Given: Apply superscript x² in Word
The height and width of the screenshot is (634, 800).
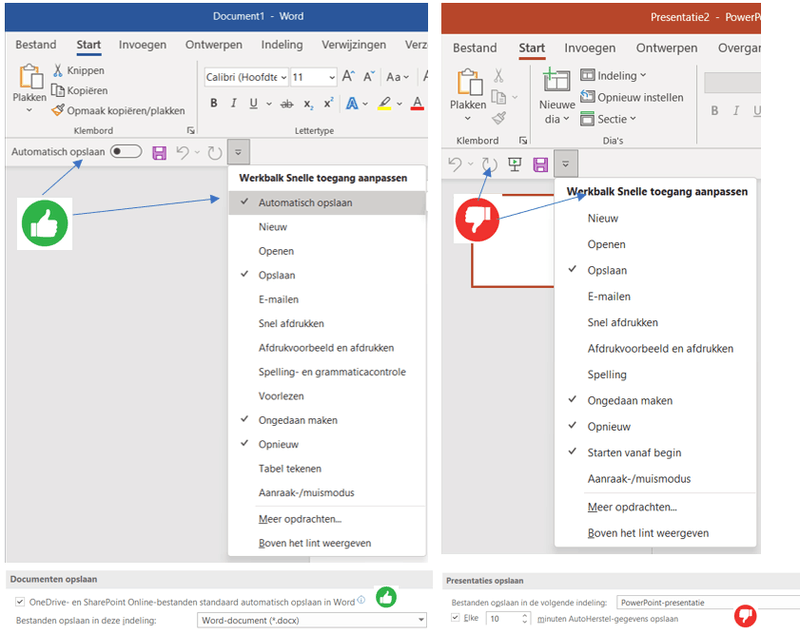Looking at the screenshot, I should [329, 103].
